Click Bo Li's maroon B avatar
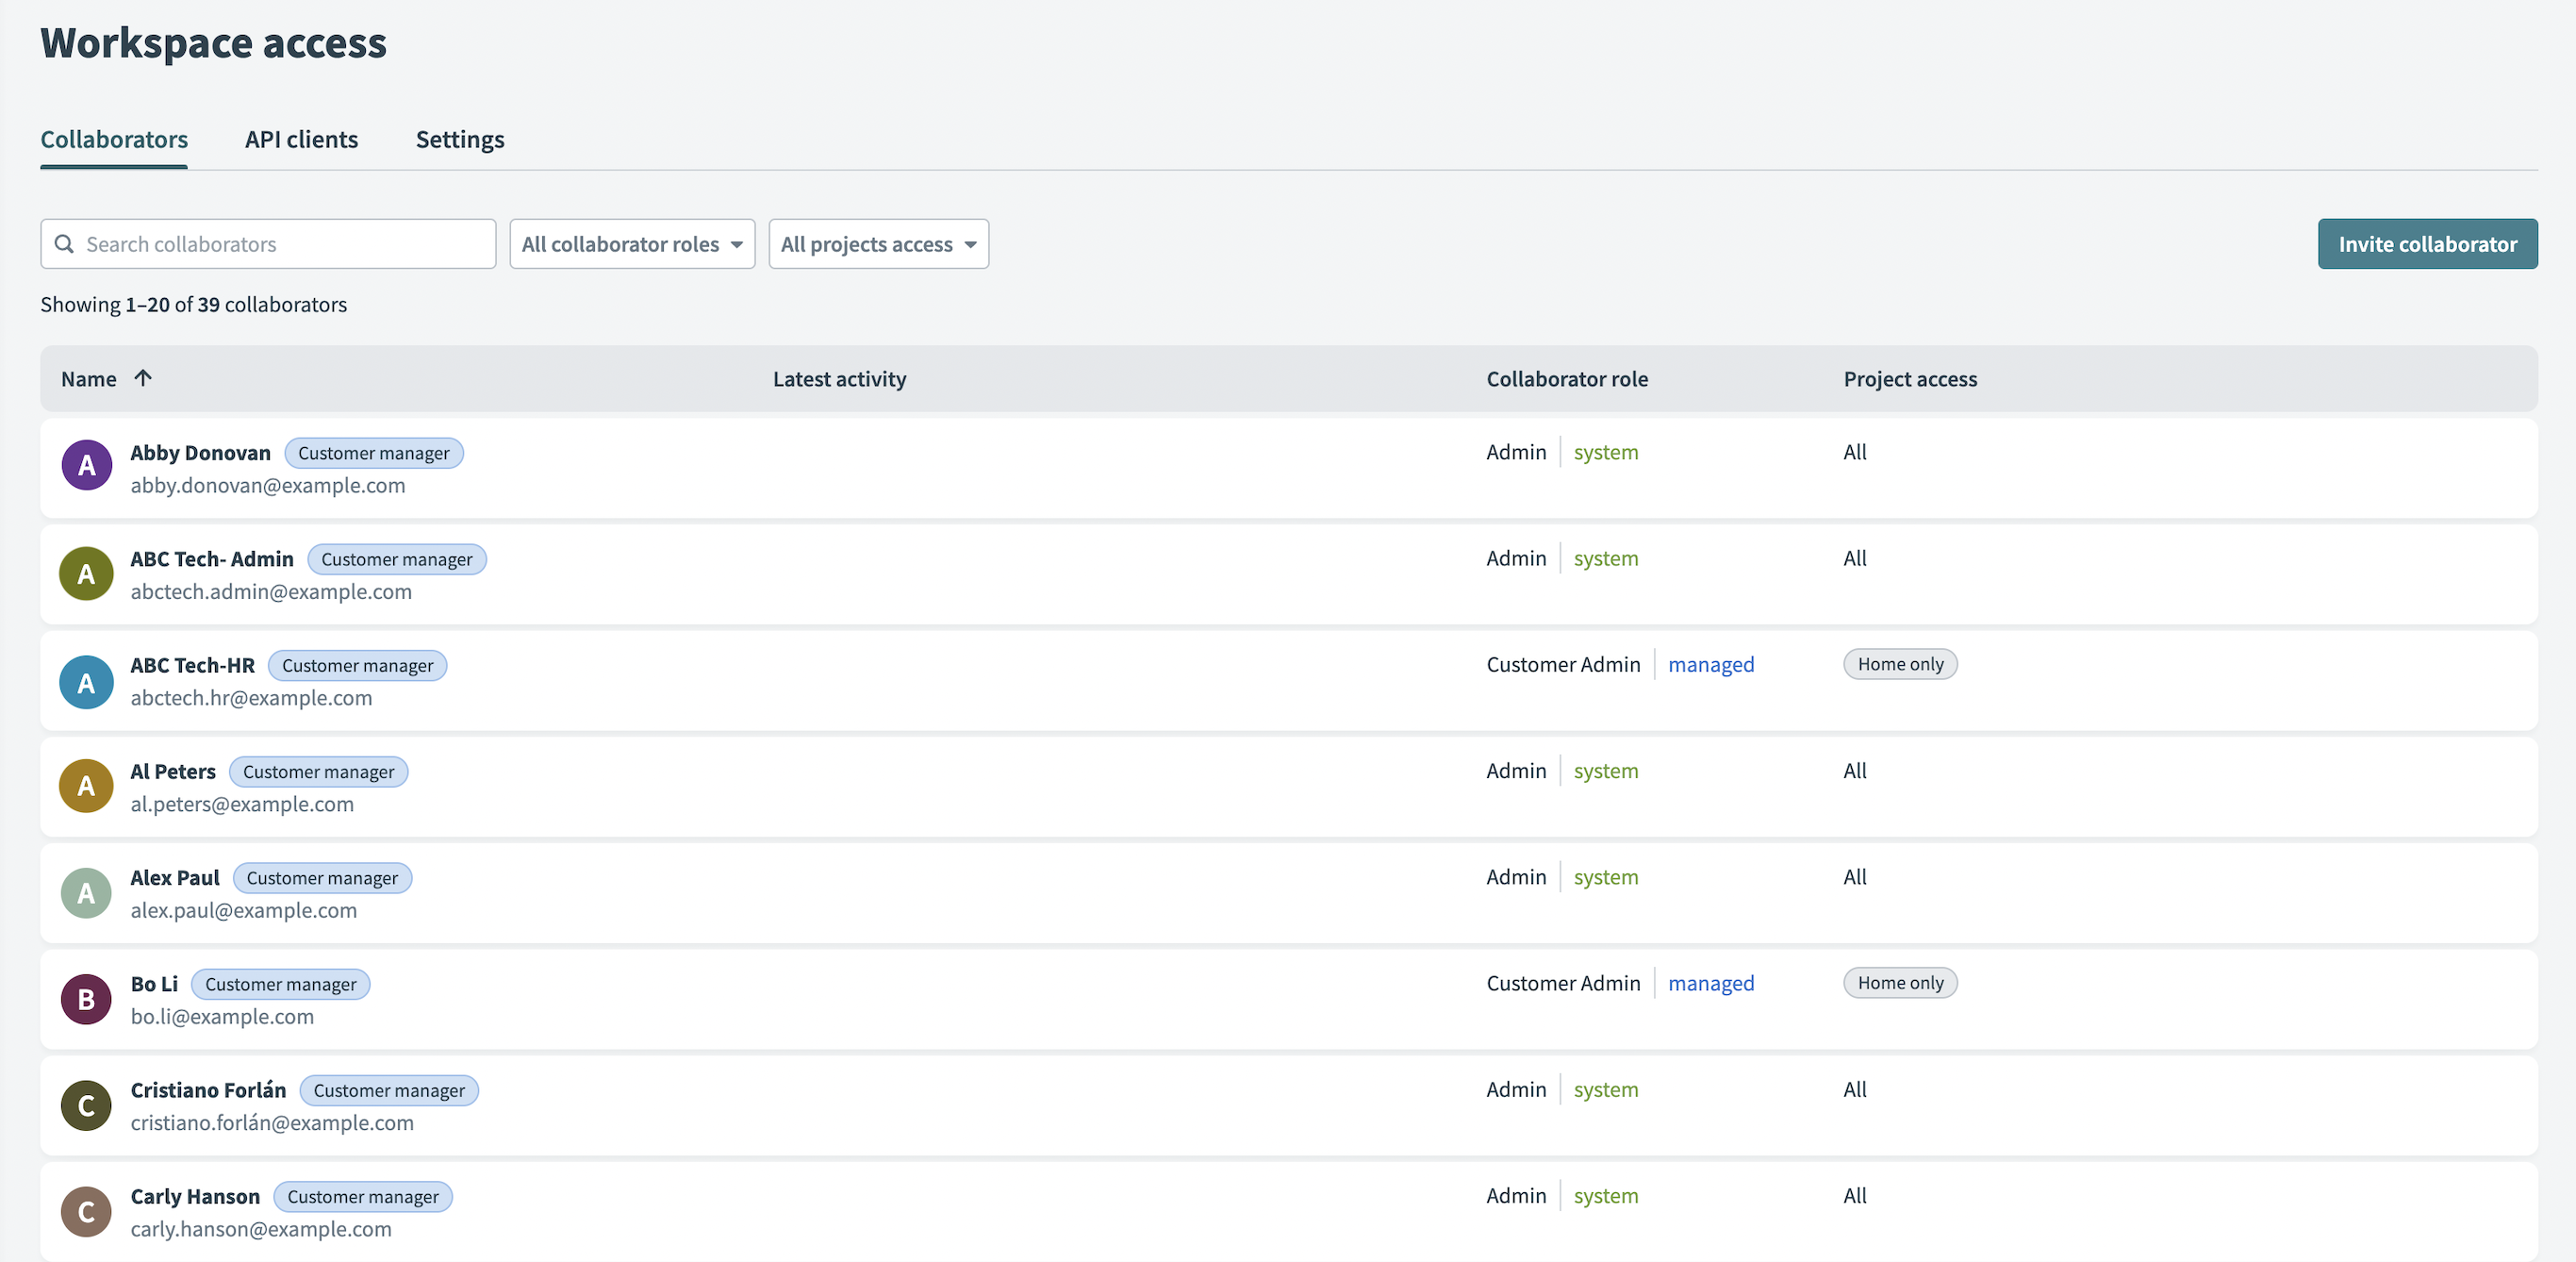 87,999
